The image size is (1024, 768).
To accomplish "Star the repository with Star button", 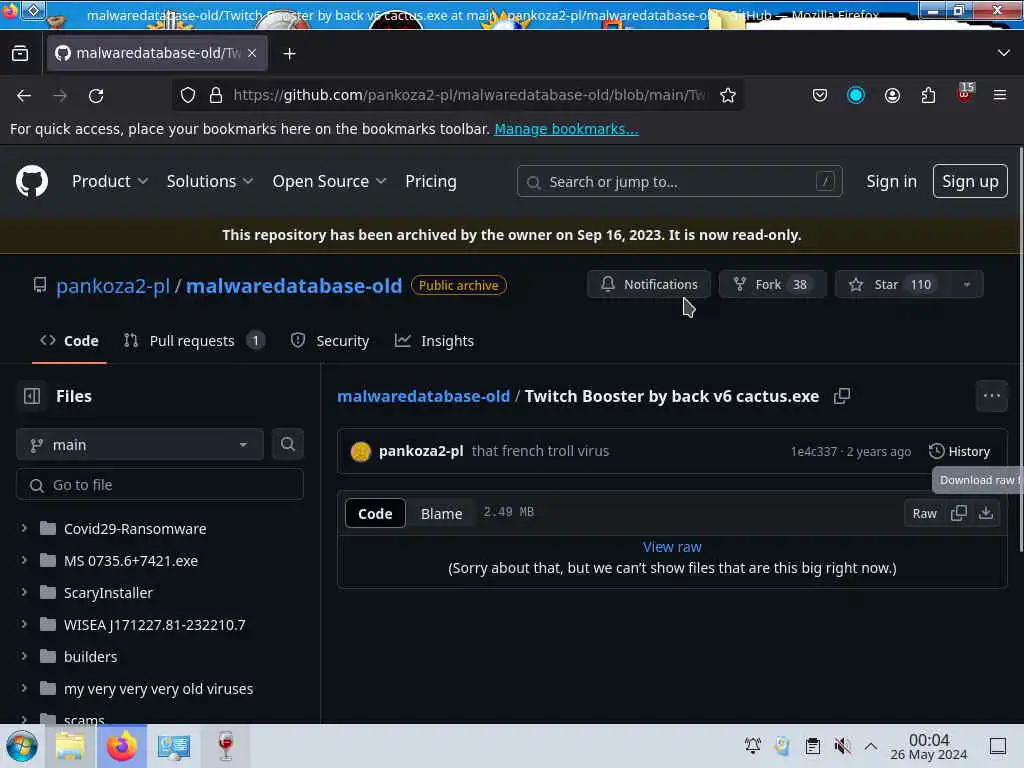I will coord(893,285).
